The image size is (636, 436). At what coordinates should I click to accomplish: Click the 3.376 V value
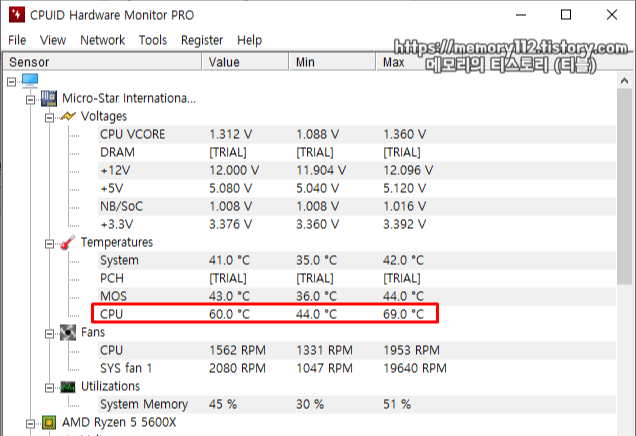[x=230, y=224]
